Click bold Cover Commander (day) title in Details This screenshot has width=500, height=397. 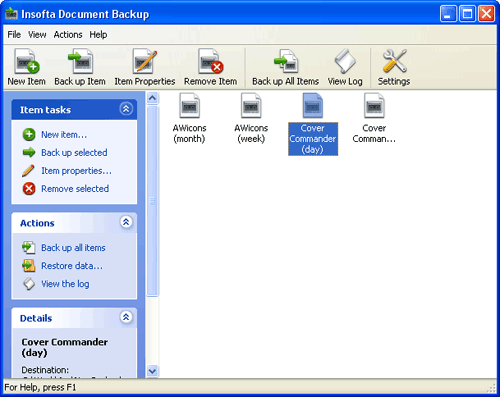tap(64, 347)
